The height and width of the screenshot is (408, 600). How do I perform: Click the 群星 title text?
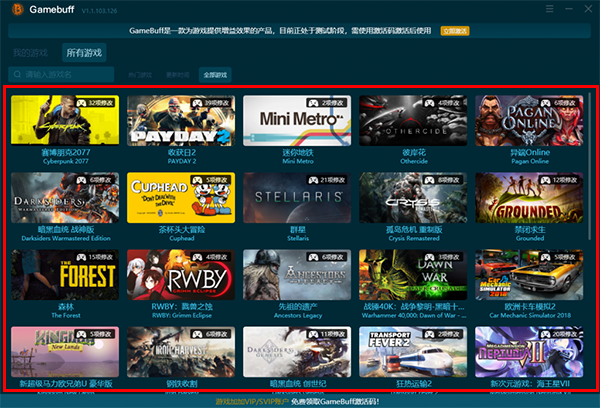(x=298, y=230)
